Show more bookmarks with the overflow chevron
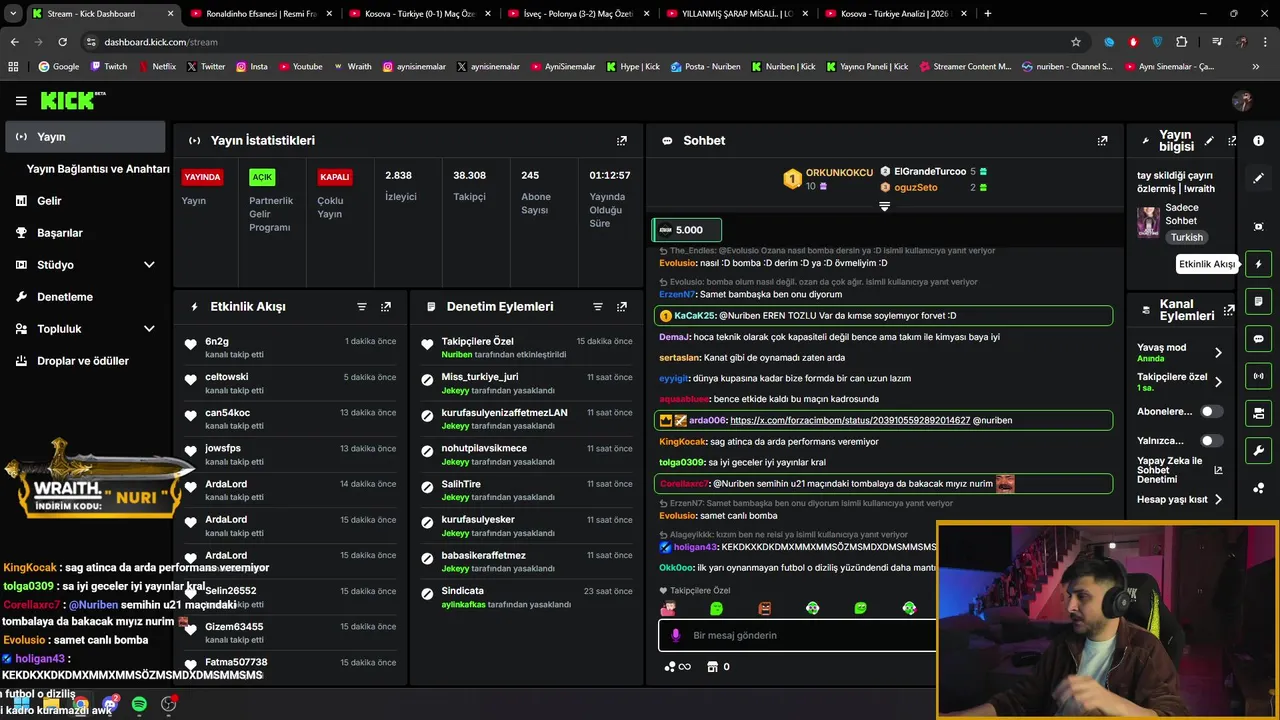 pos(1255,67)
